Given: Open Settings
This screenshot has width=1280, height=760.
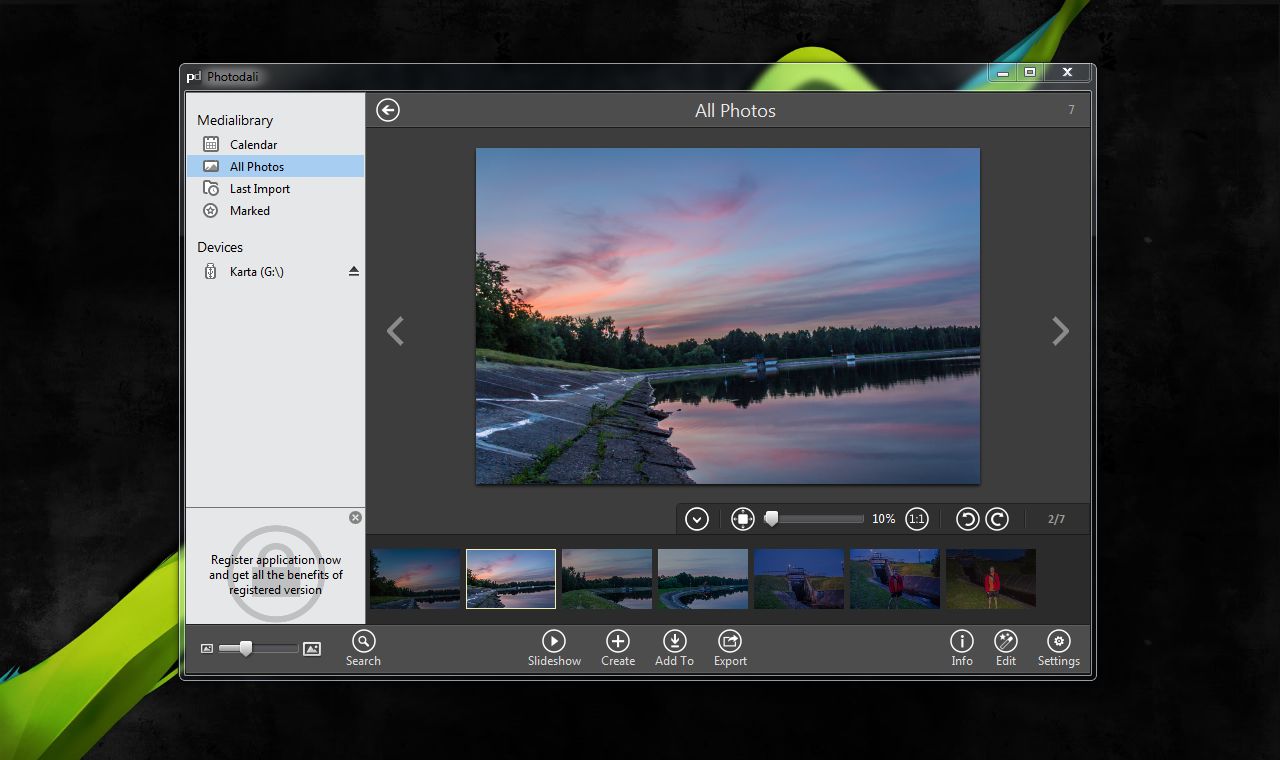Looking at the screenshot, I should point(1058,648).
